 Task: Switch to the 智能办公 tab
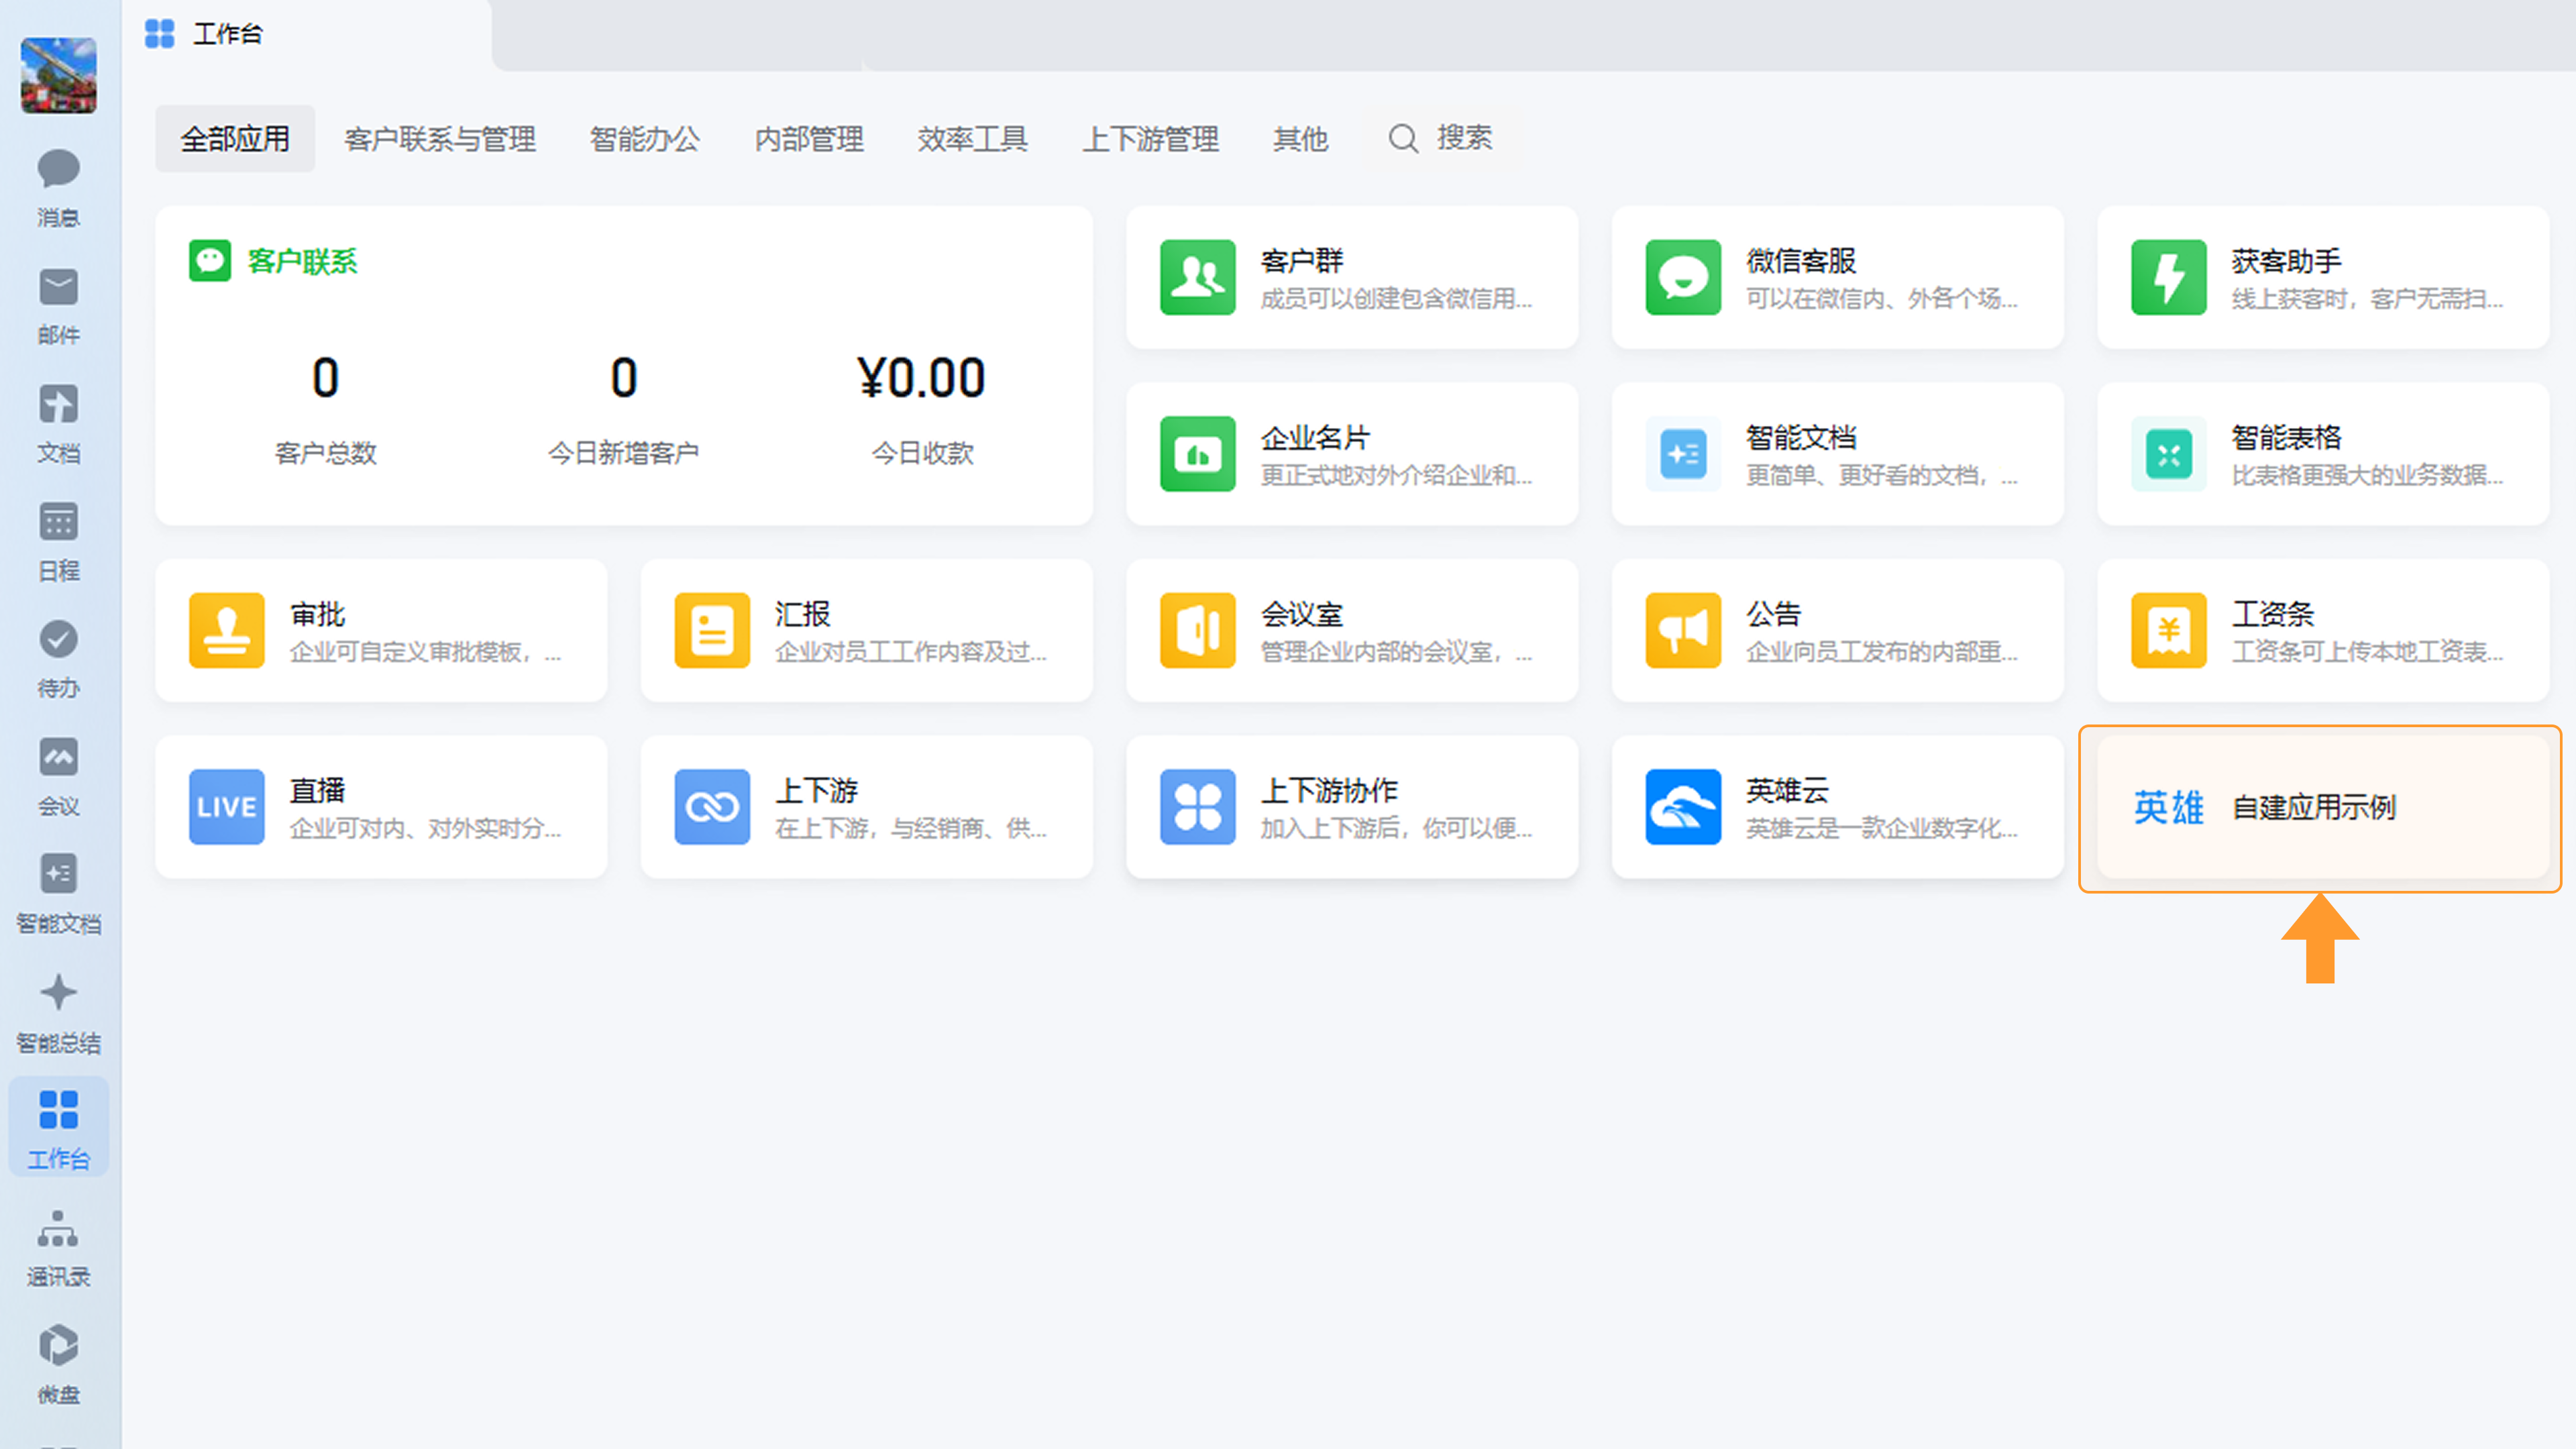click(644, 138)
